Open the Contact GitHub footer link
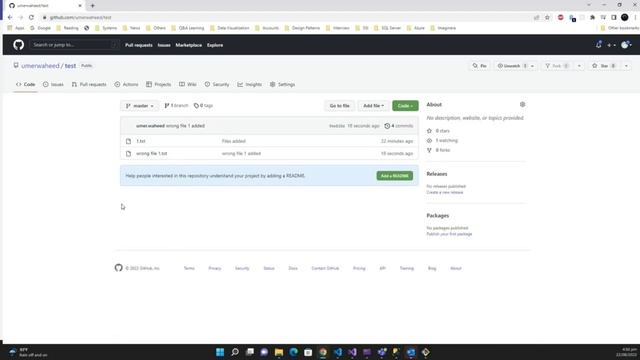This screenshot has height=360, width=640. (x=325, y=269)
